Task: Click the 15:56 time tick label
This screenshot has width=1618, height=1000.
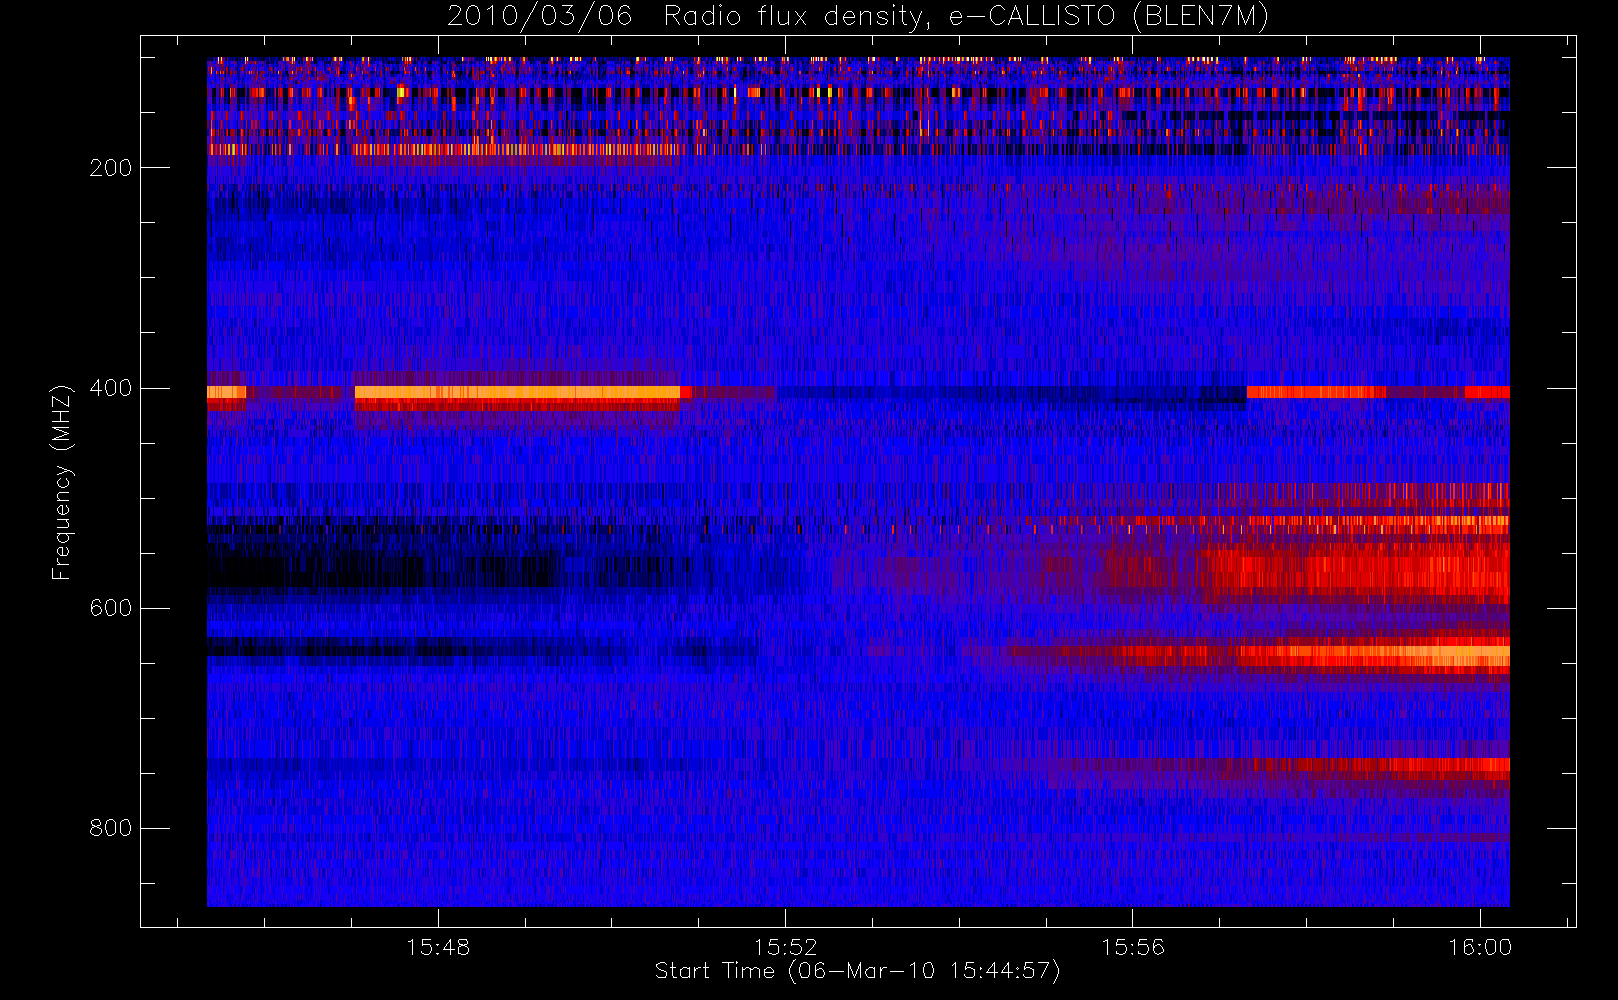Action: [1133, 947]
